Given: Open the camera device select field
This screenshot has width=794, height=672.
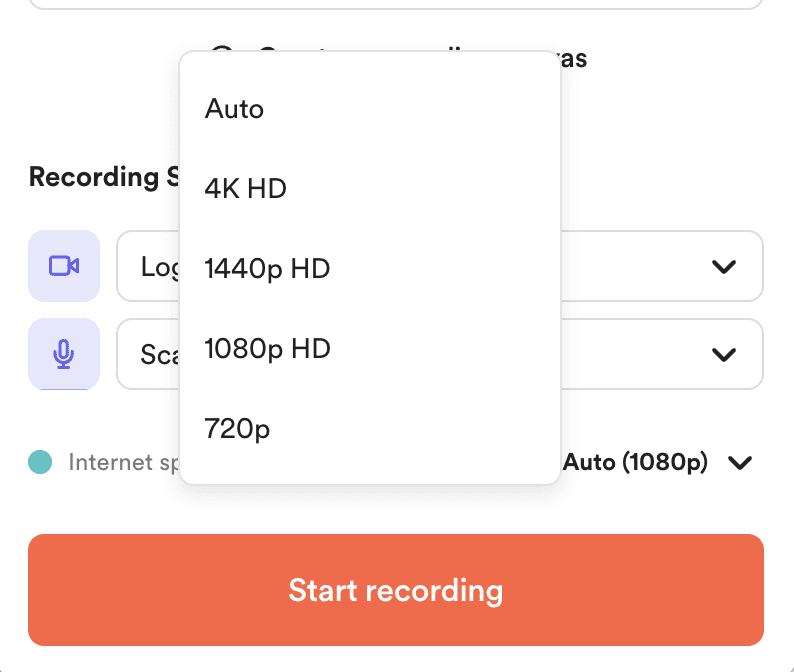Looking at the screenshot, I should pyautogui.click(x=148, y=266).
